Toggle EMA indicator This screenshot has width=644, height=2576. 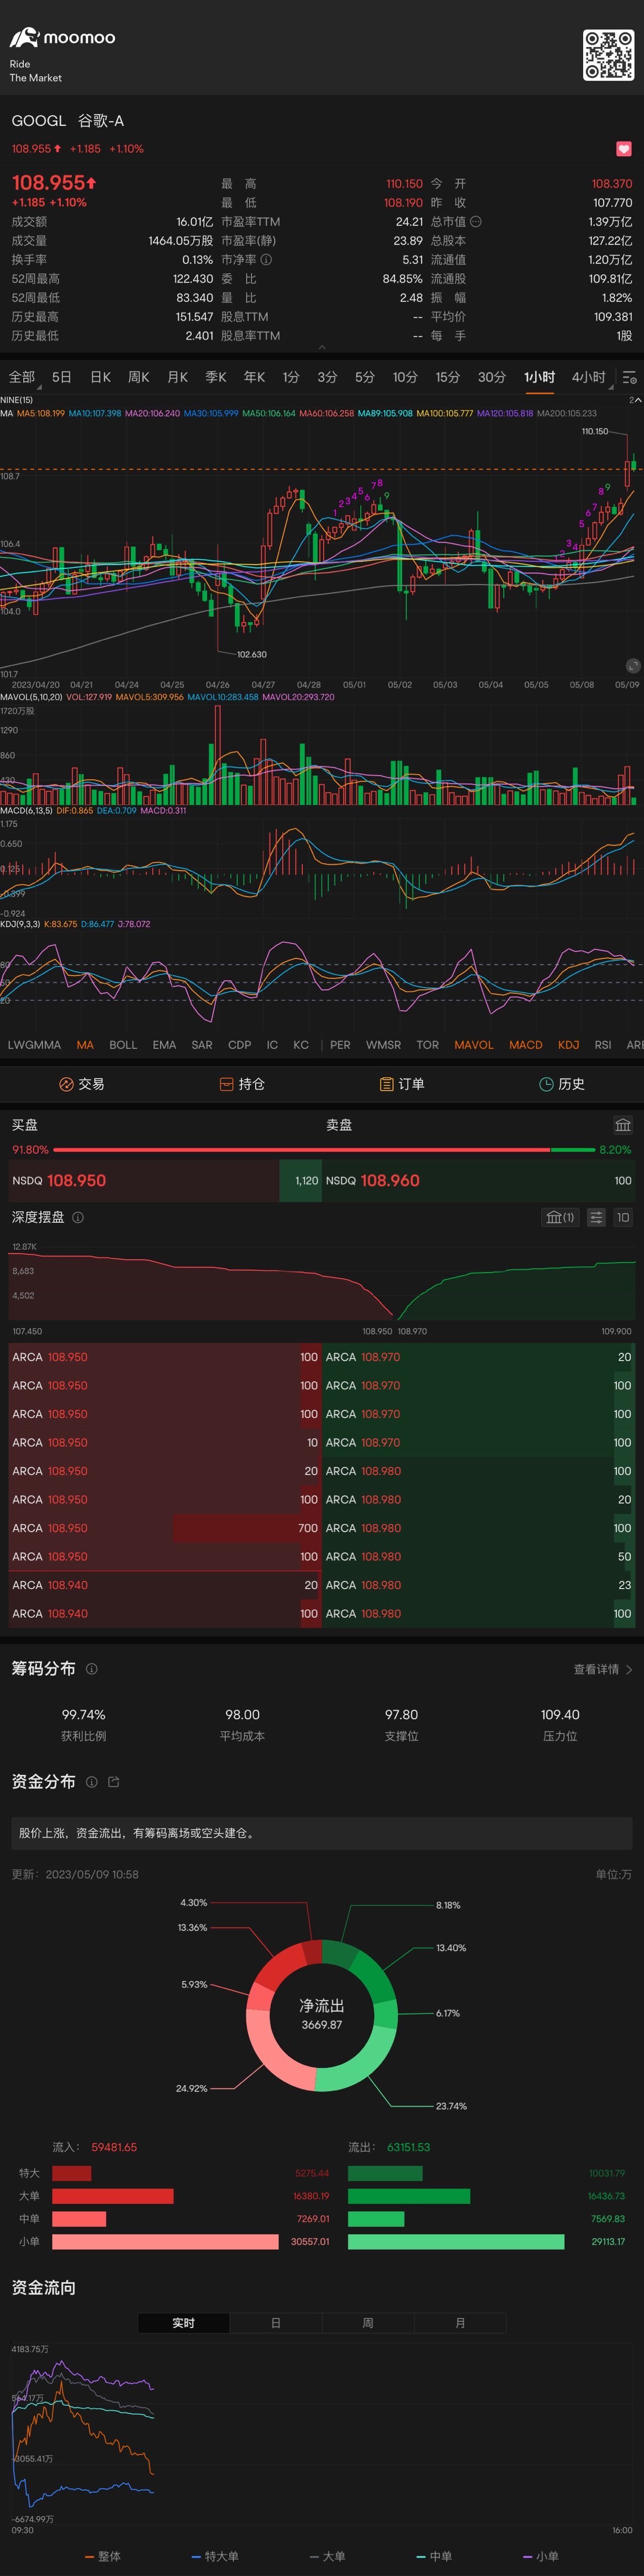pyautogui.click(x=164, y=1045)
